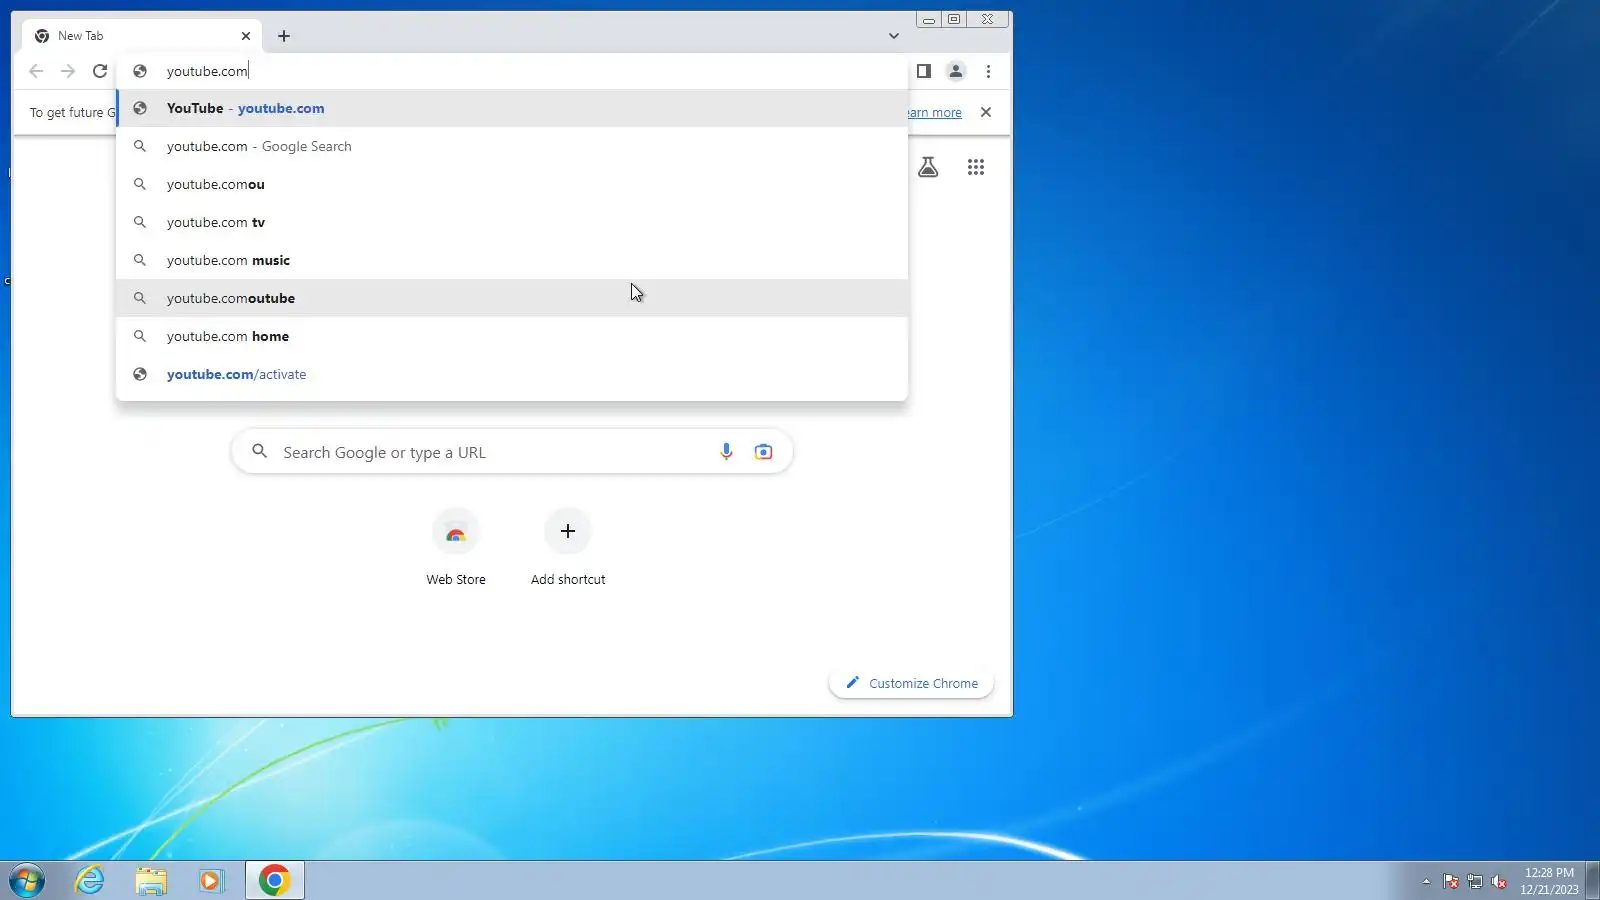Follow the Learn more link in info bar
The width and height of the screenshot is (1600, 900).
click(935, 113)
